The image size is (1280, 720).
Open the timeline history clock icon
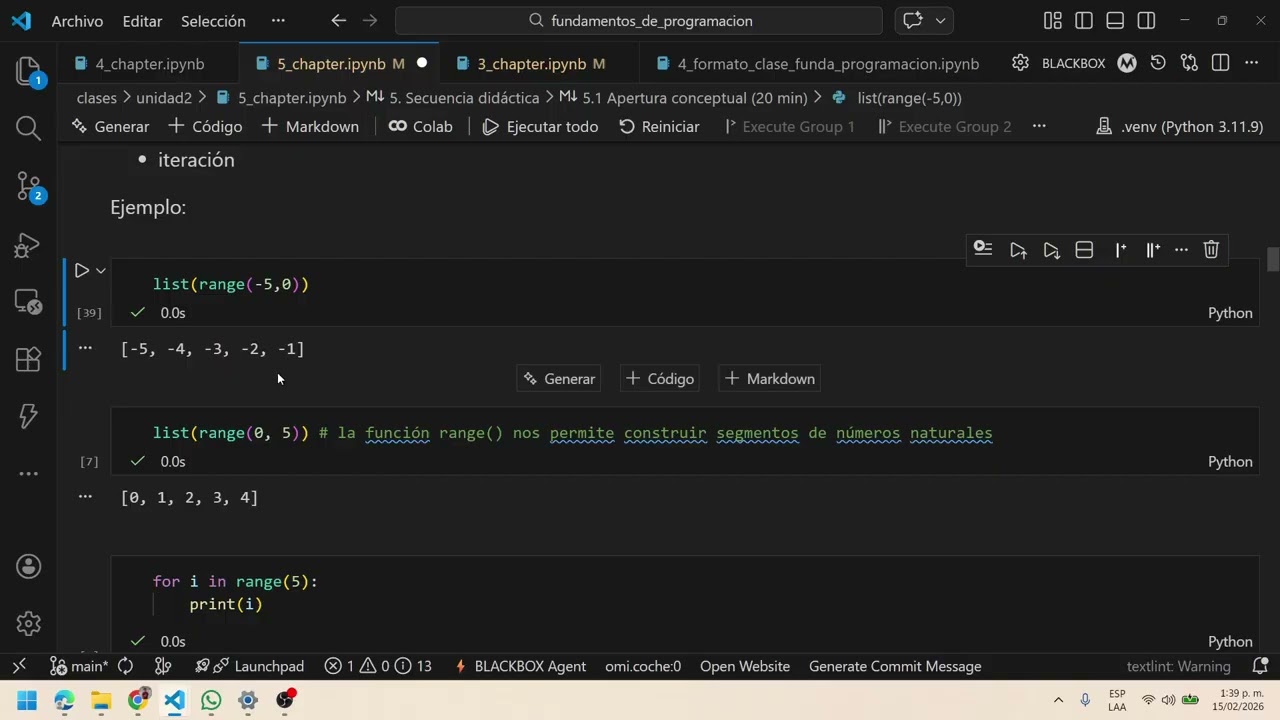coord(1158,63)
